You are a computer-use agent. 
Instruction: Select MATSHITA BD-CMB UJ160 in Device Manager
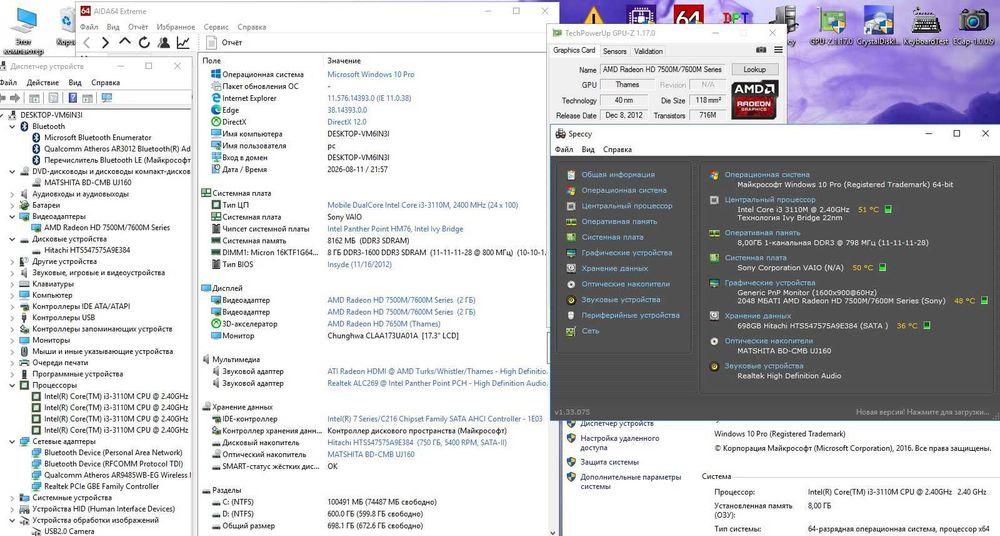[87, 182]
